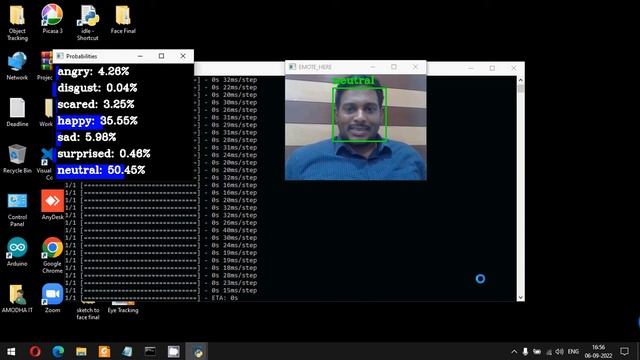Open the idle - Shortcut Python icon
Image resolution: width=640 pixels, height=360 pixels.
pyautogui.click(x=87, y=22)
